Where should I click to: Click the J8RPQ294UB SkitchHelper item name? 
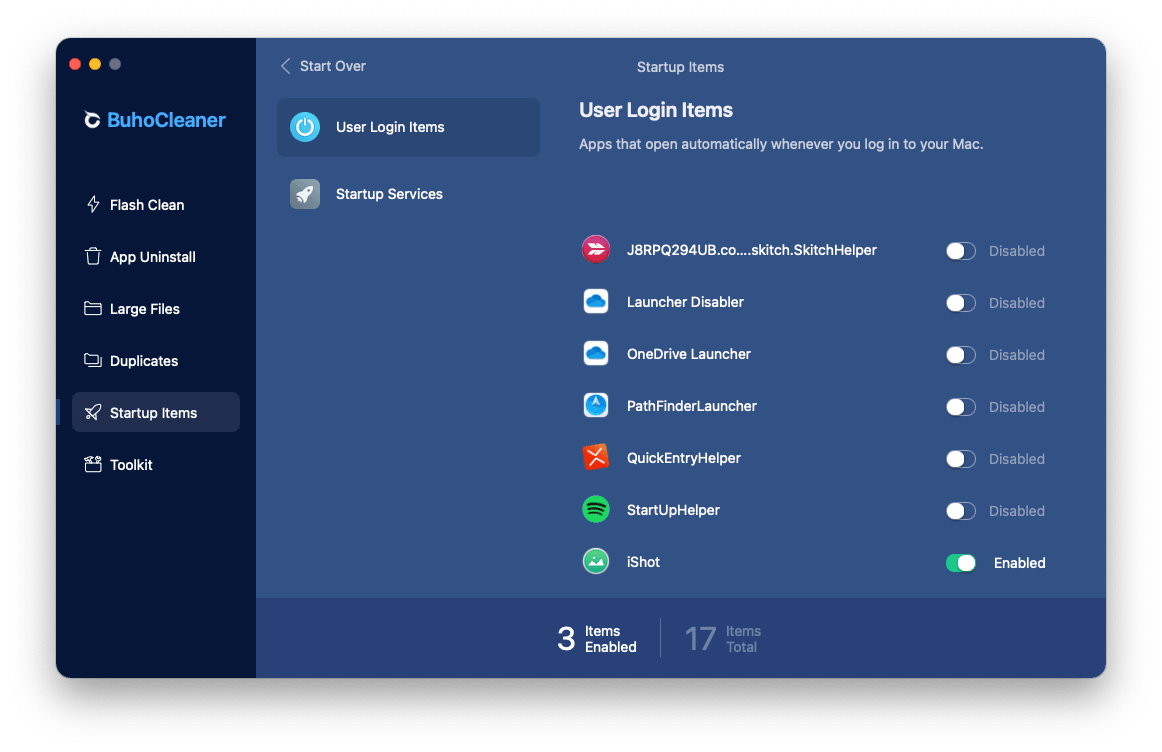click(751, 250)
